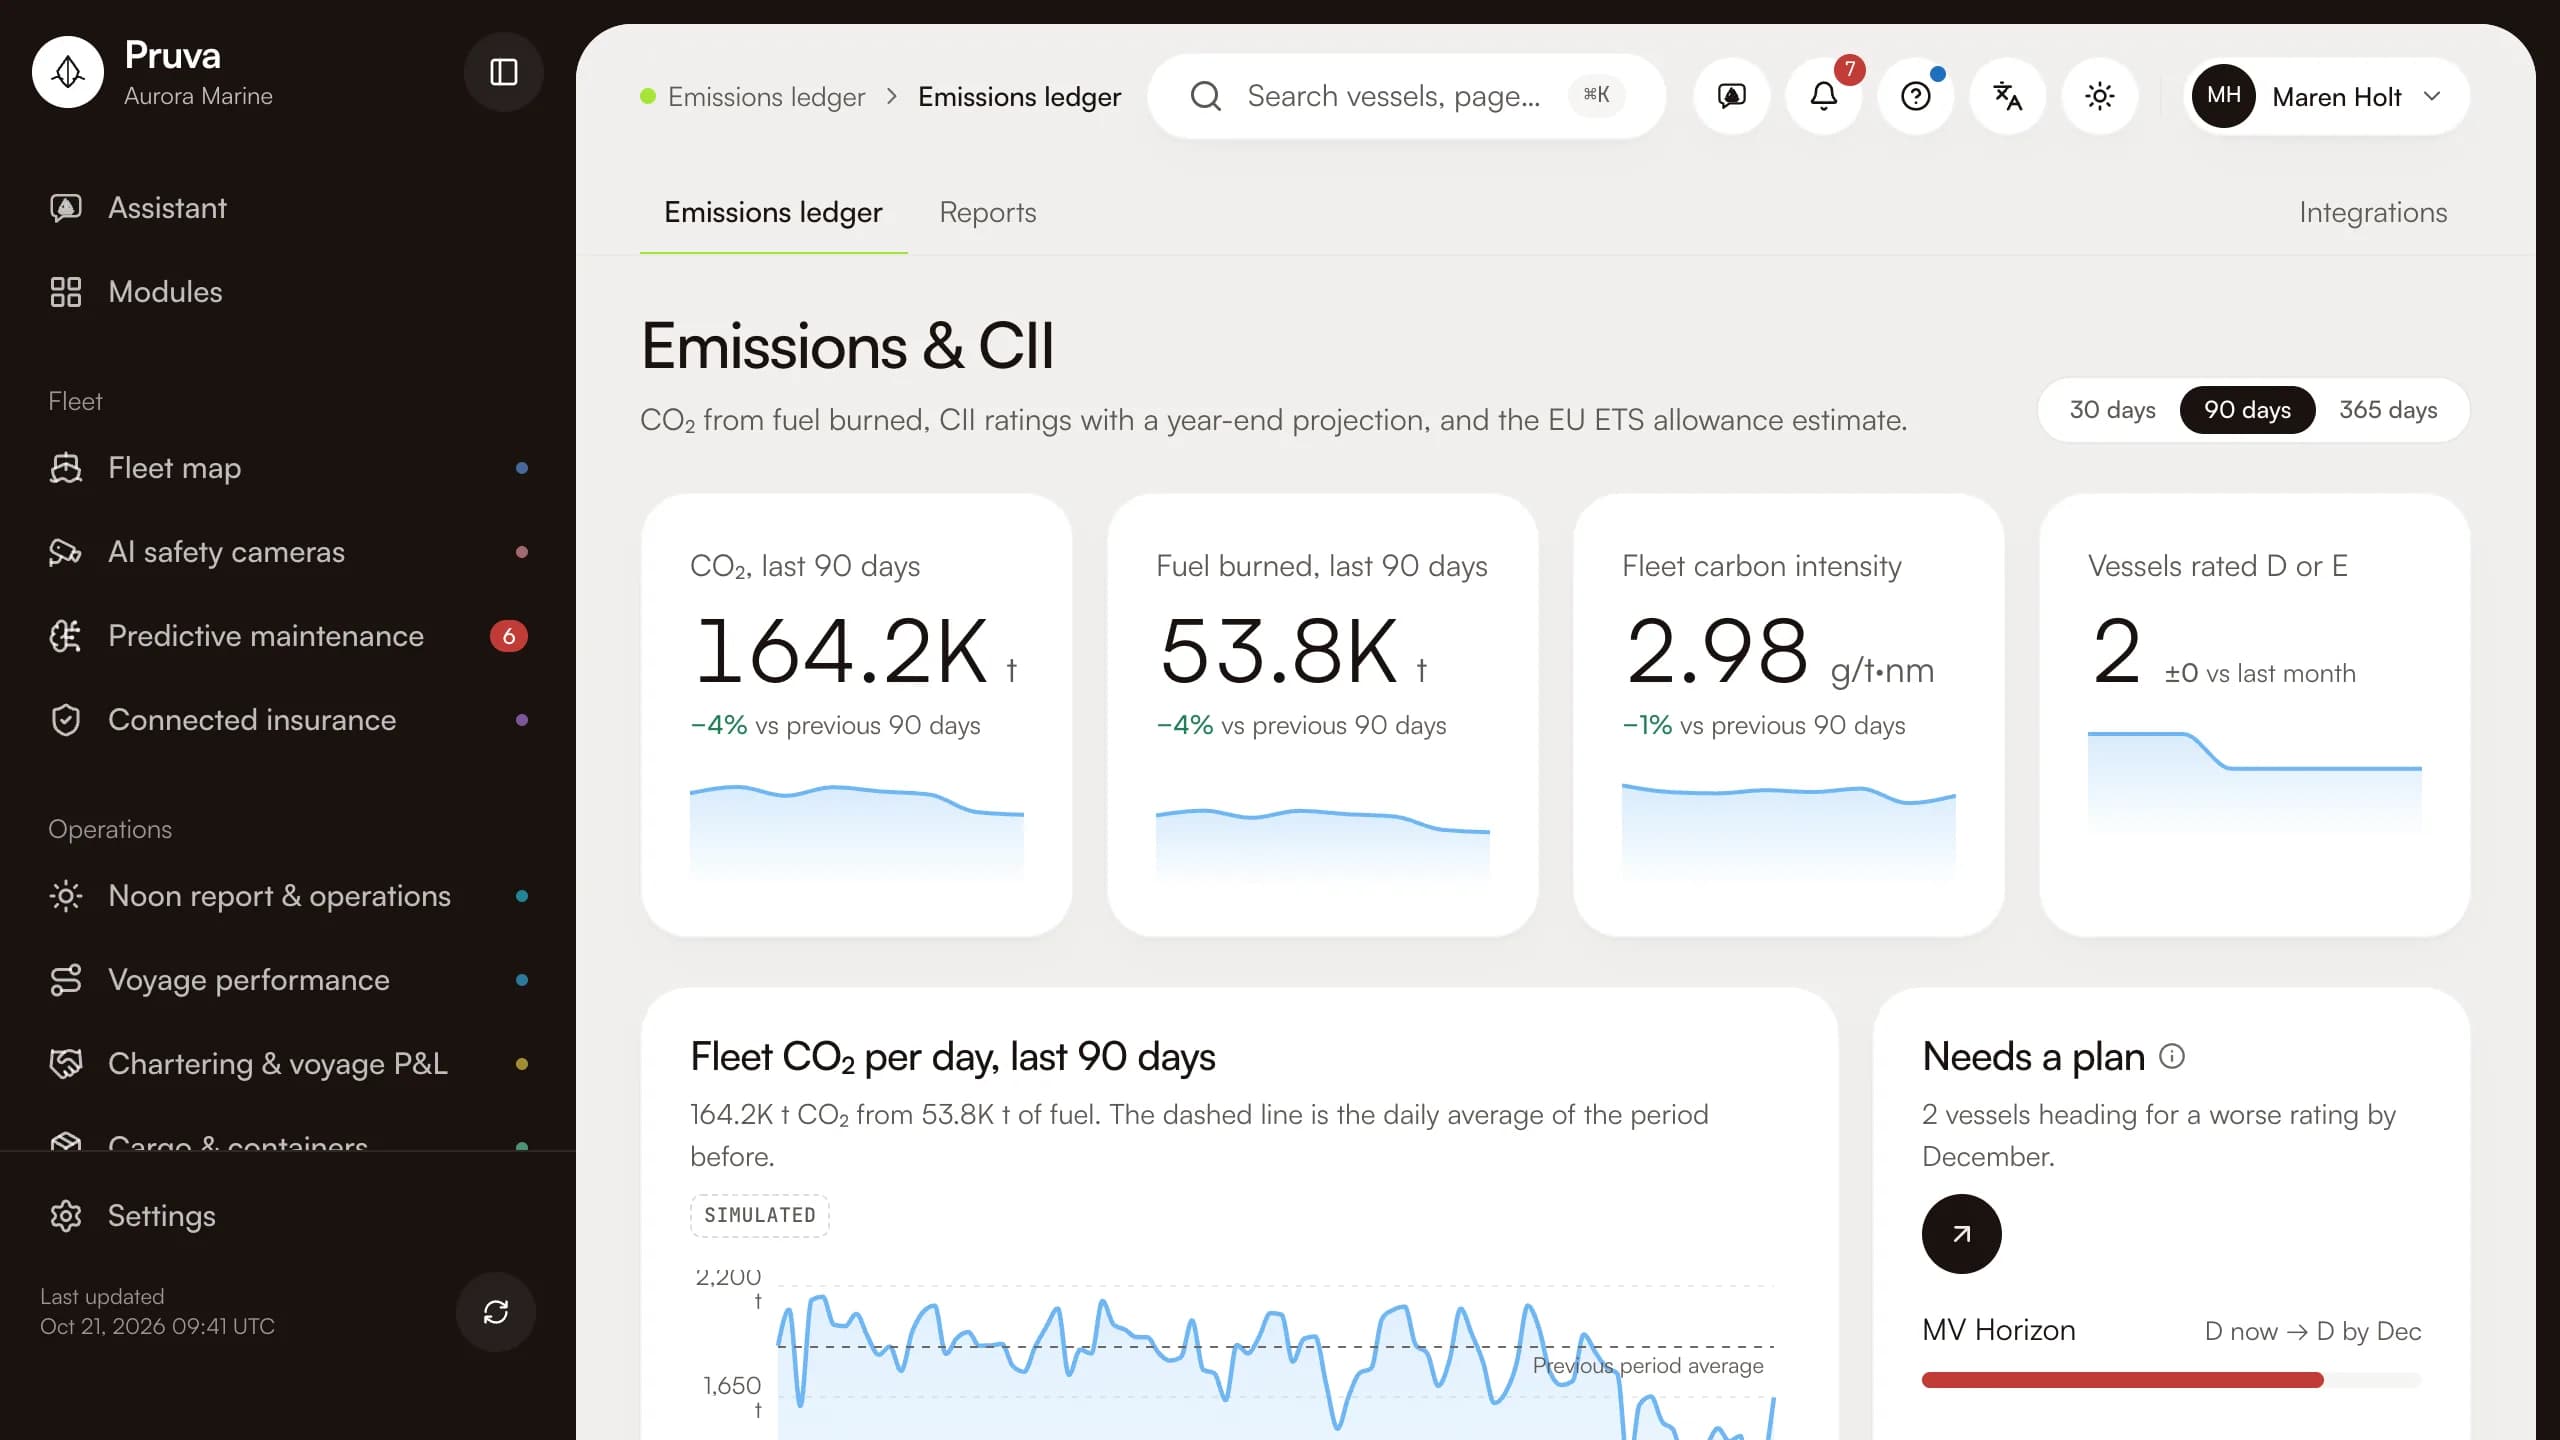Click the Vessels rated D or E card
Viewport: 2560px width, 1440px height.
click(x=2254, y=715)
